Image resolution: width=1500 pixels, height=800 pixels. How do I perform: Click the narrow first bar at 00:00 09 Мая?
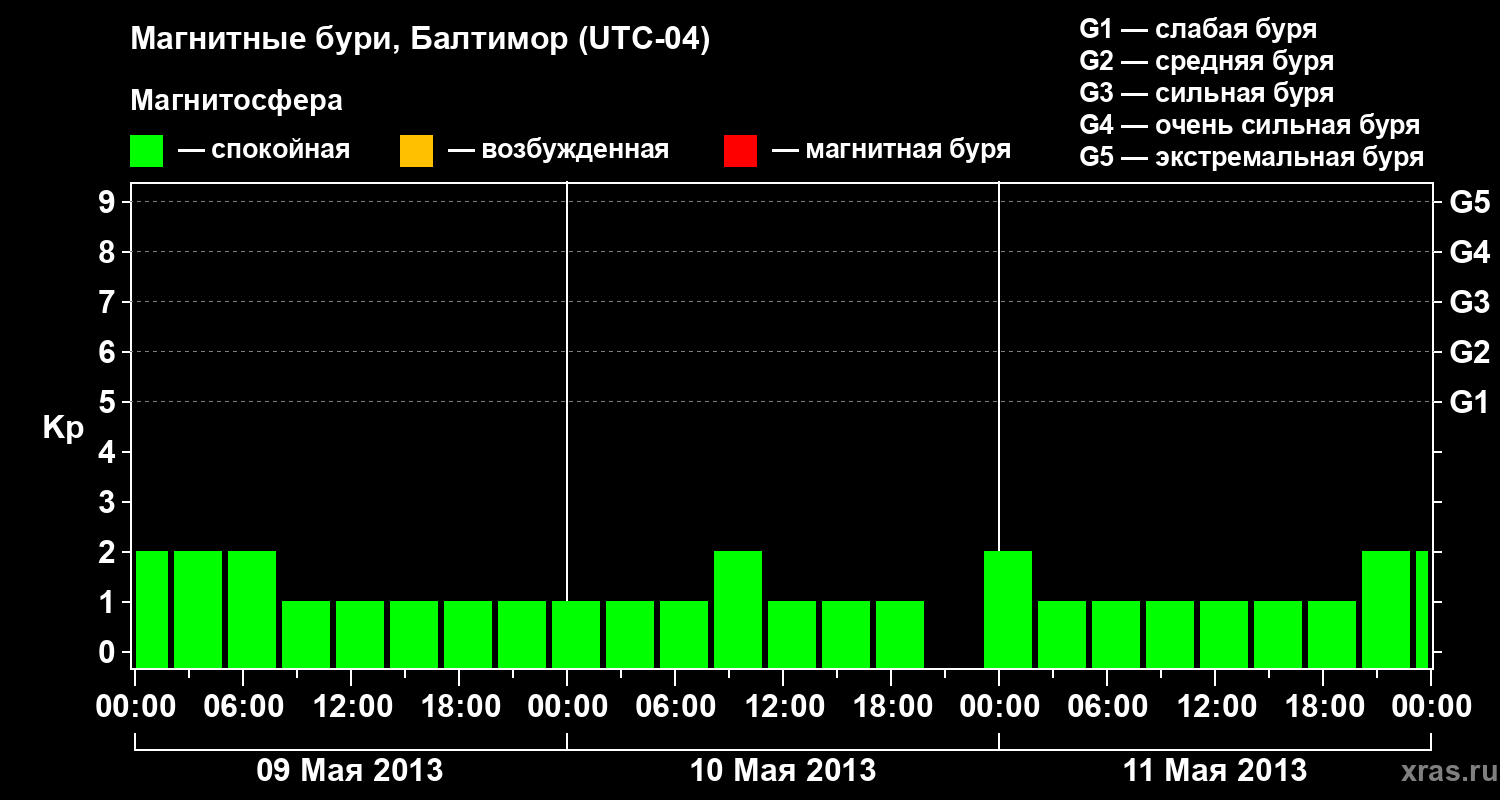click(x=152, y=609)
